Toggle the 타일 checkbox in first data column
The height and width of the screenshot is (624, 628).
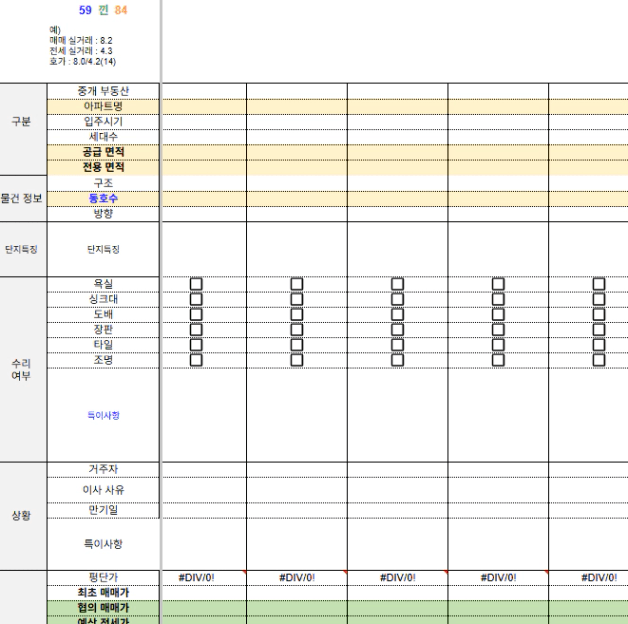196,345
